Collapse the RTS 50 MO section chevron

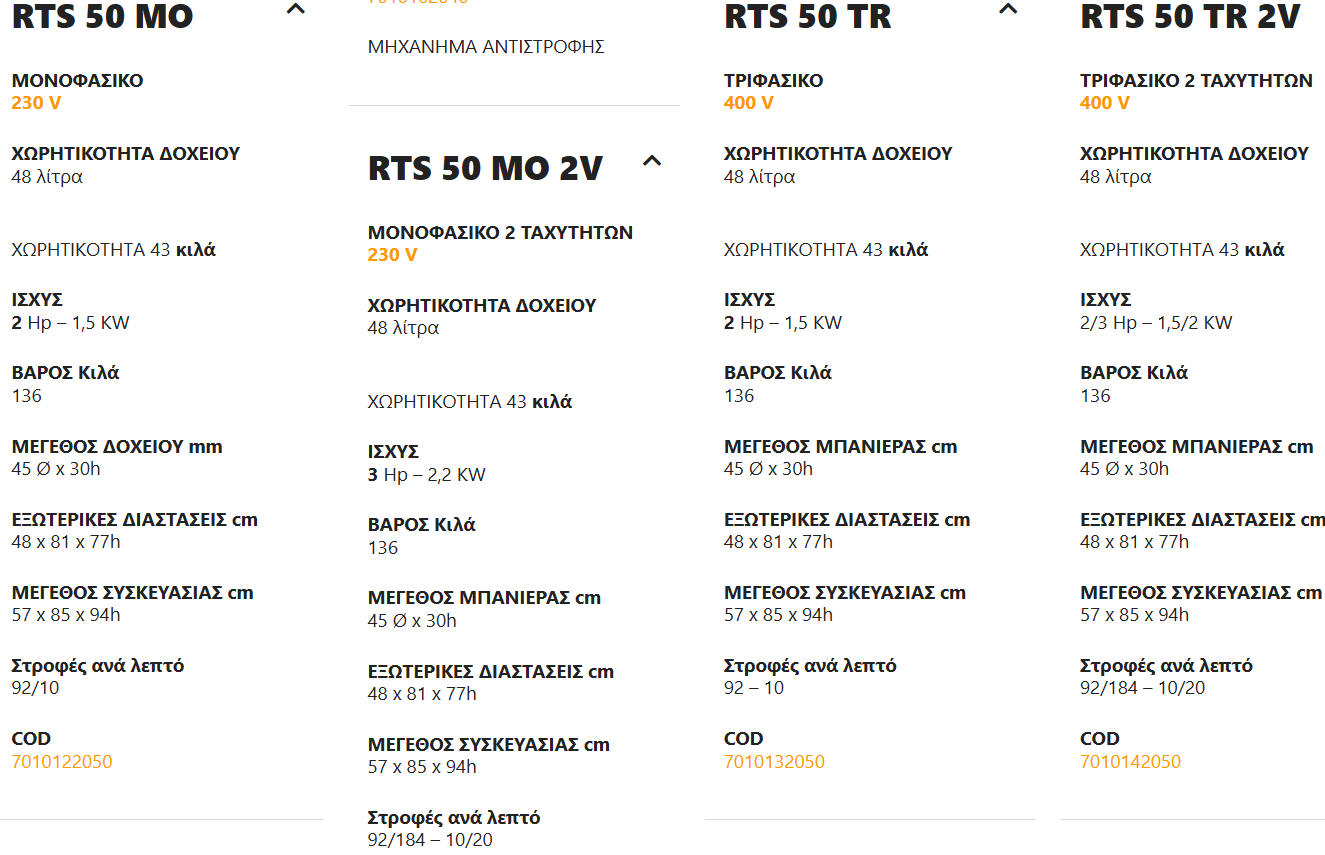(295, 10)
